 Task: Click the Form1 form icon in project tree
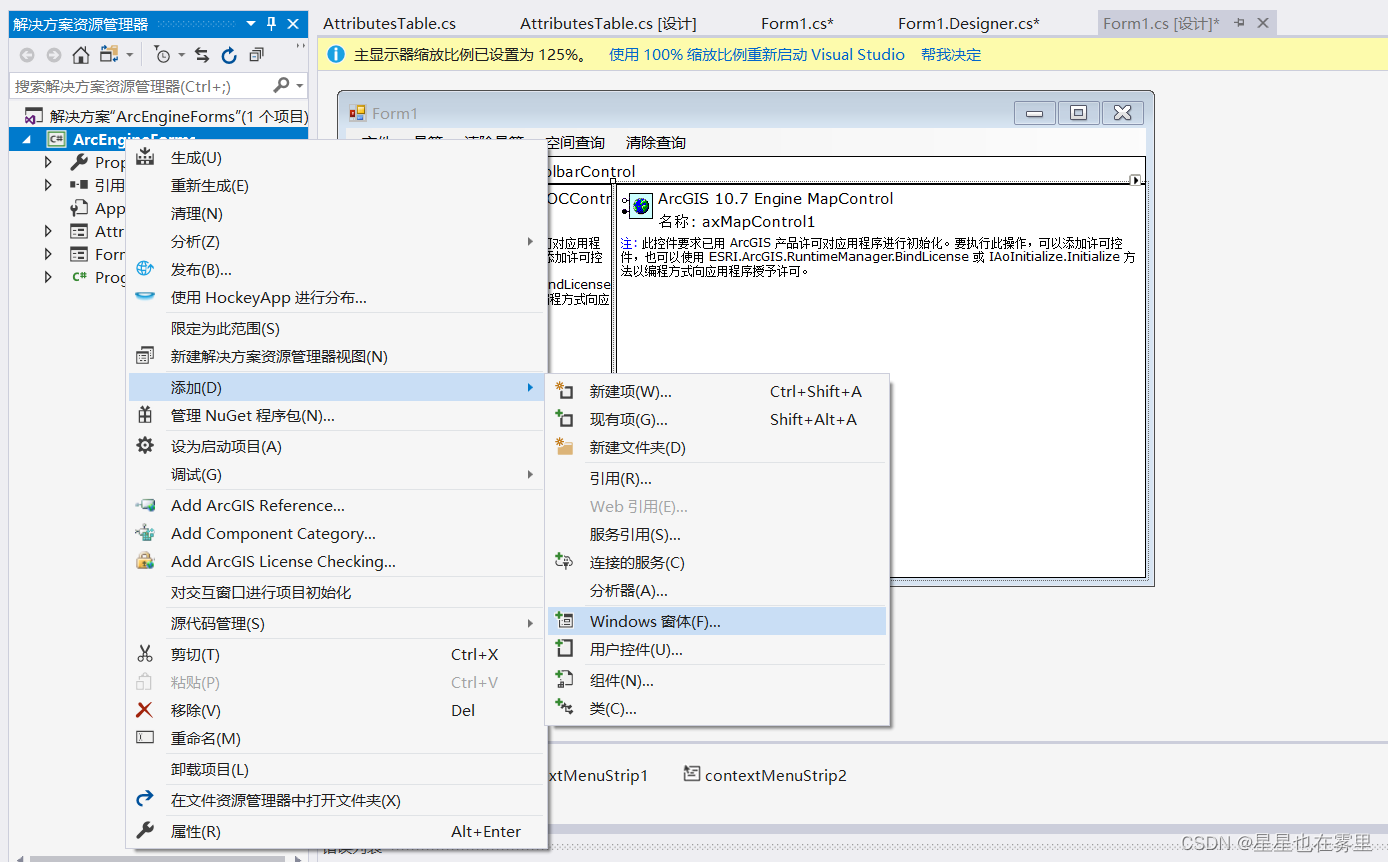click(x=79, y=254)
